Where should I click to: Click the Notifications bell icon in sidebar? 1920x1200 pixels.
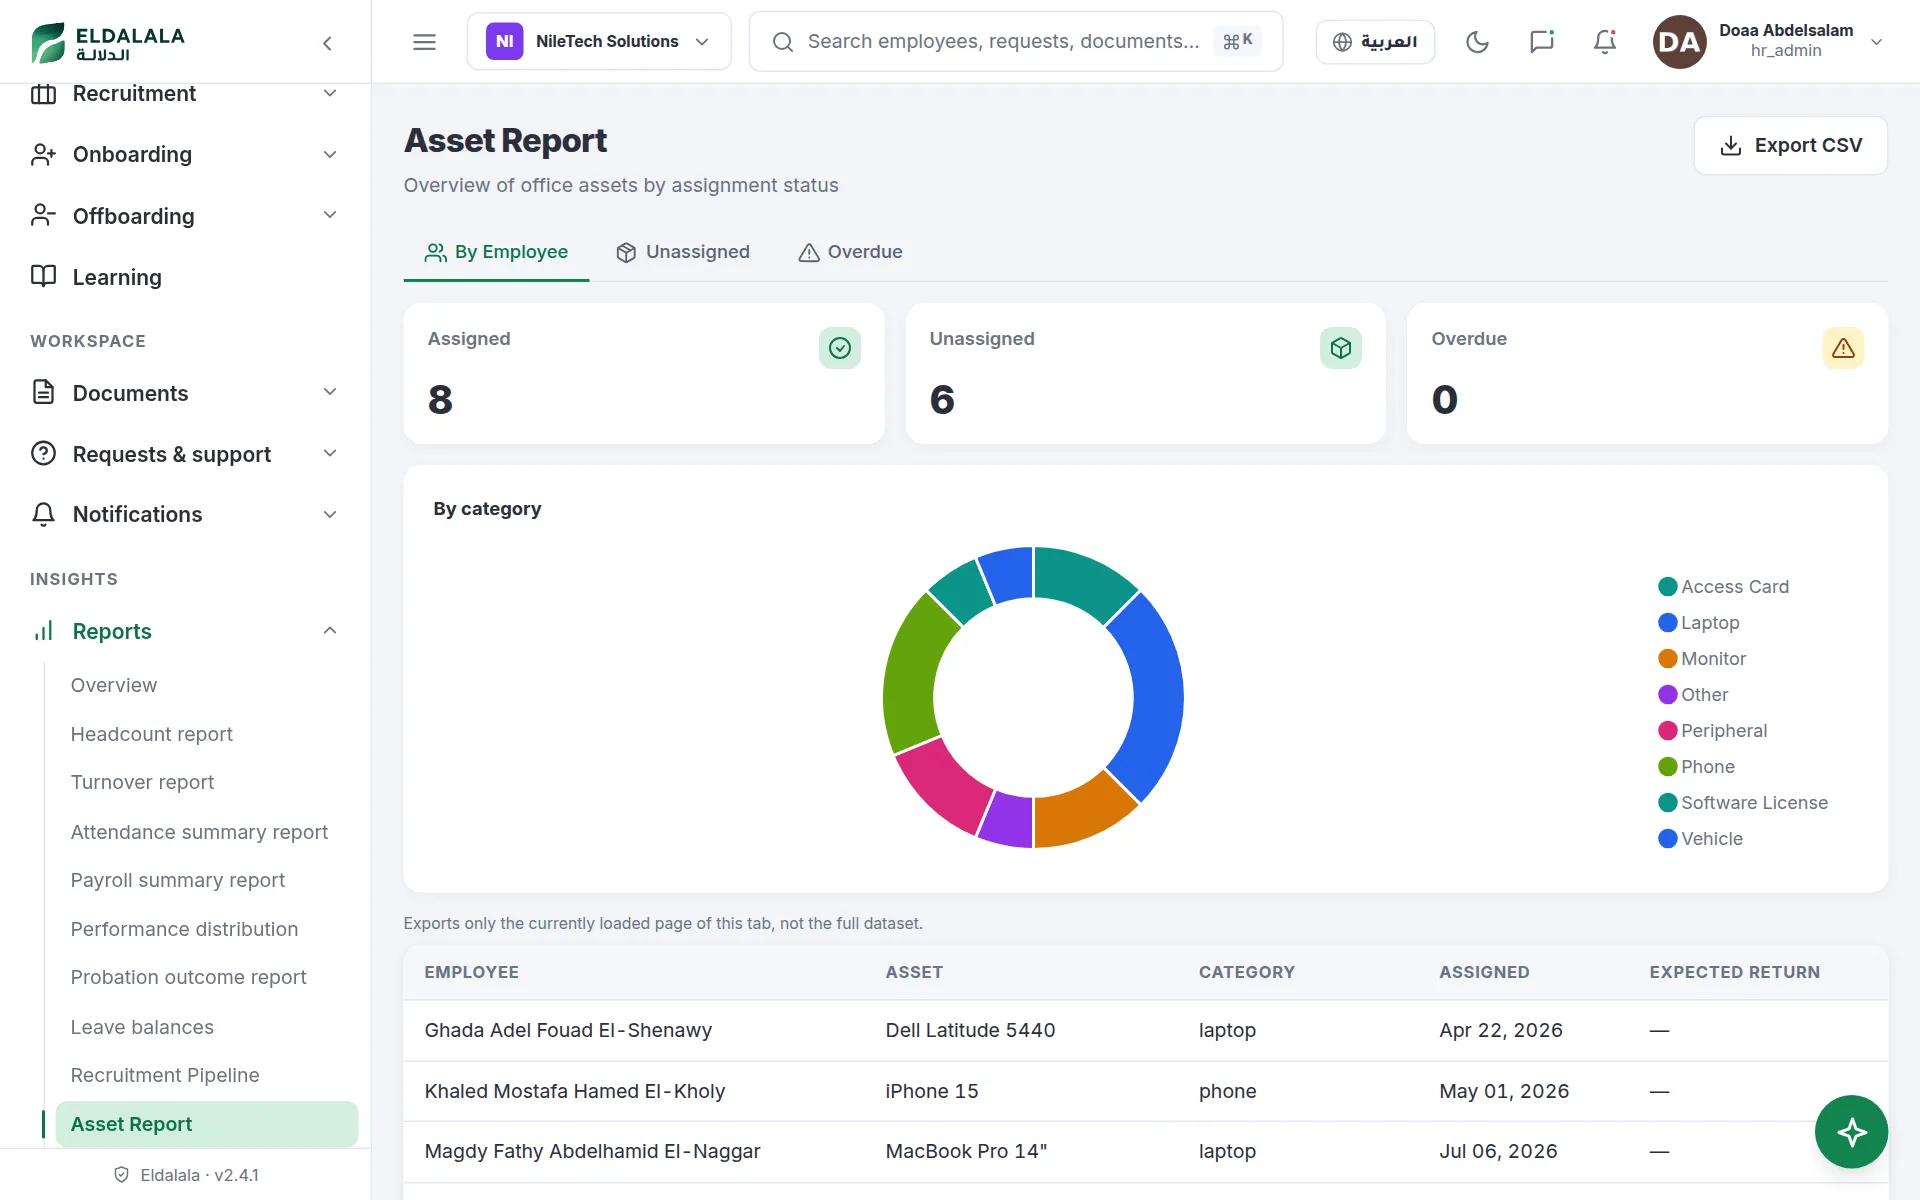point(43,514)
